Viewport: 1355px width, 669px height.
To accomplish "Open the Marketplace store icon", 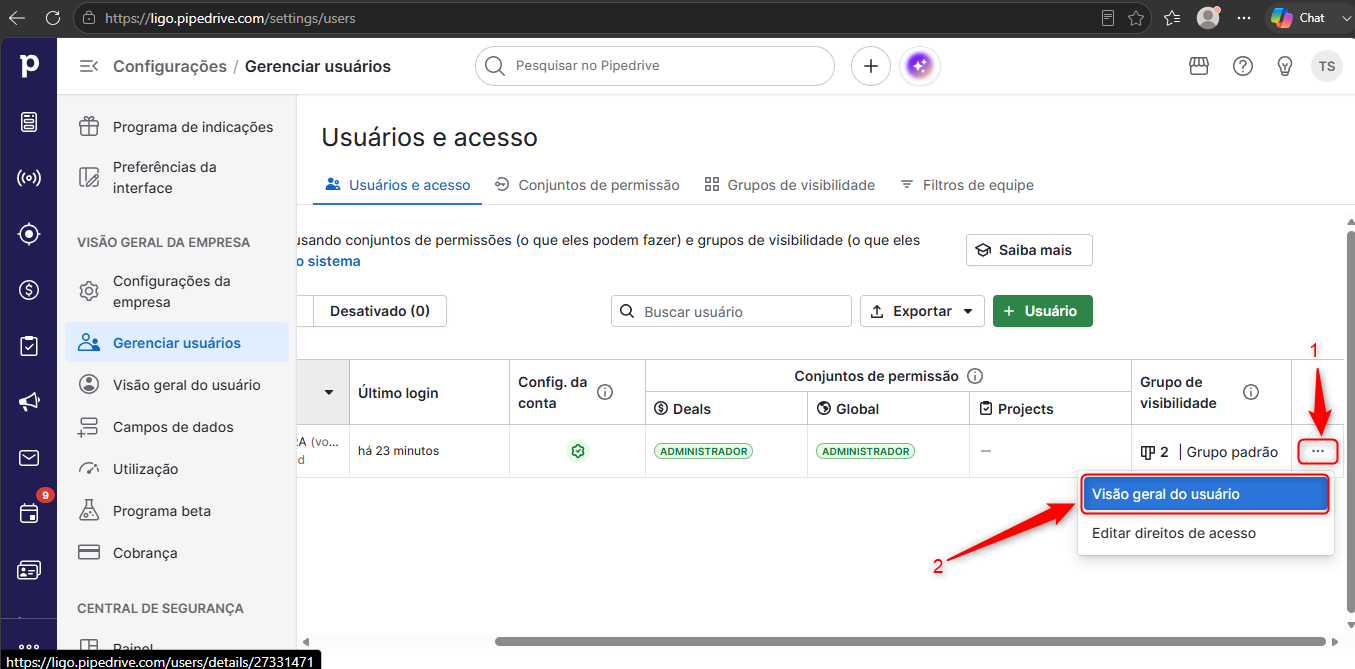I will click(x=1199, y=66).
